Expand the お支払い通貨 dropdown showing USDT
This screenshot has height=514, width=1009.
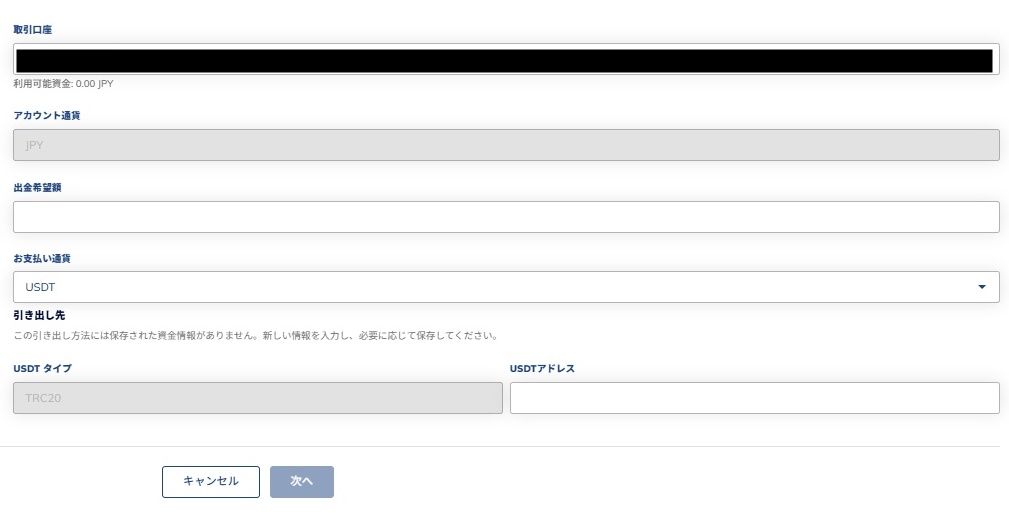pos(505,287)
